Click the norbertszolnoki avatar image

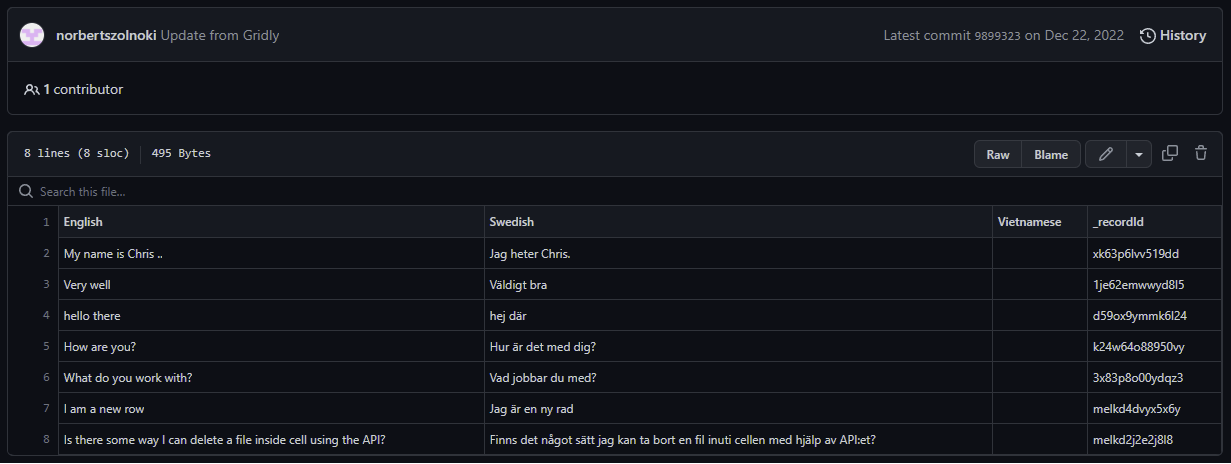(x=33, y=35)
